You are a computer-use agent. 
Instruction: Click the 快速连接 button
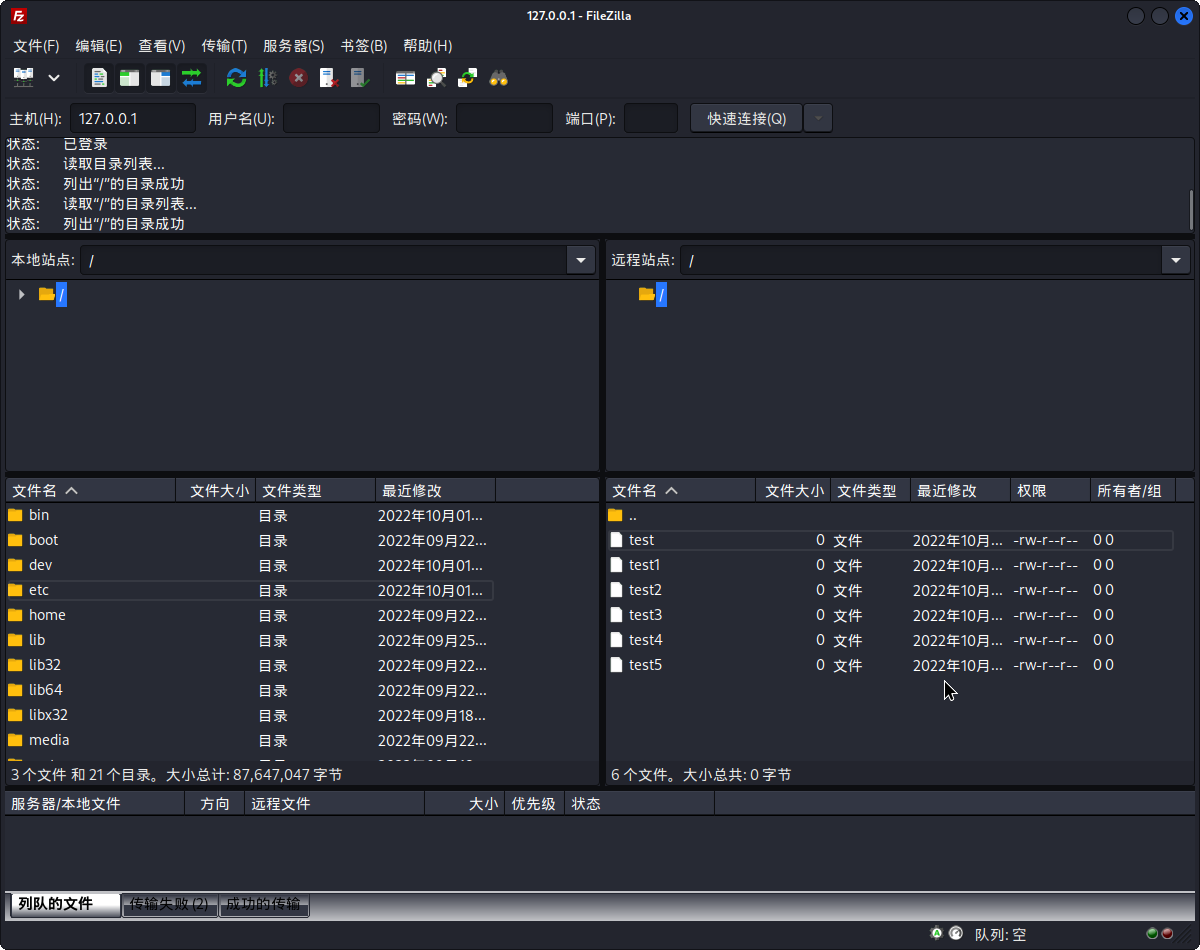(744, 117)
